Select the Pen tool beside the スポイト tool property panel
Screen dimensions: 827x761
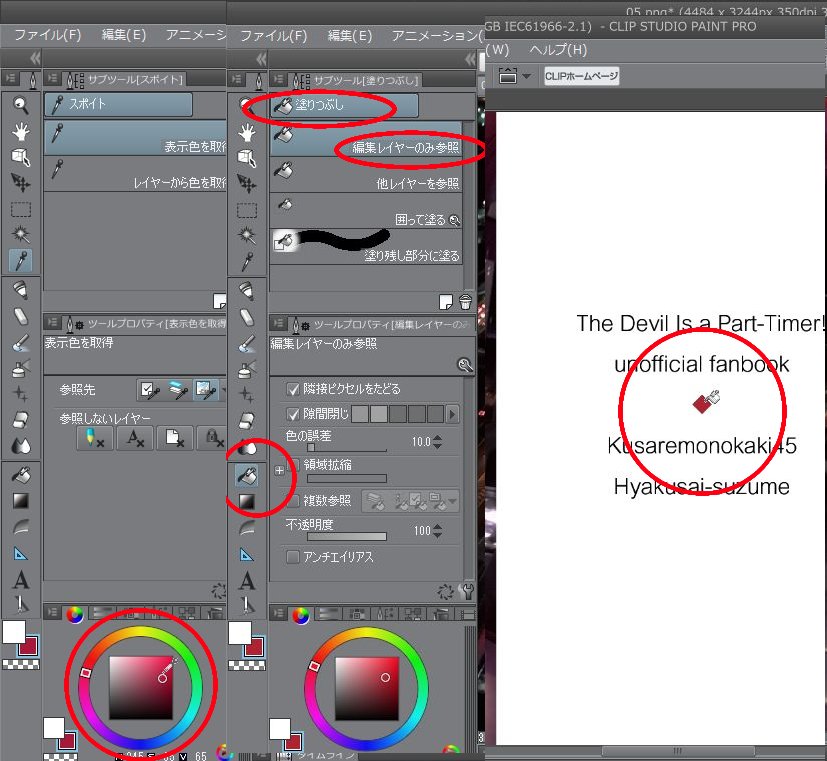(x=20, y=290)
